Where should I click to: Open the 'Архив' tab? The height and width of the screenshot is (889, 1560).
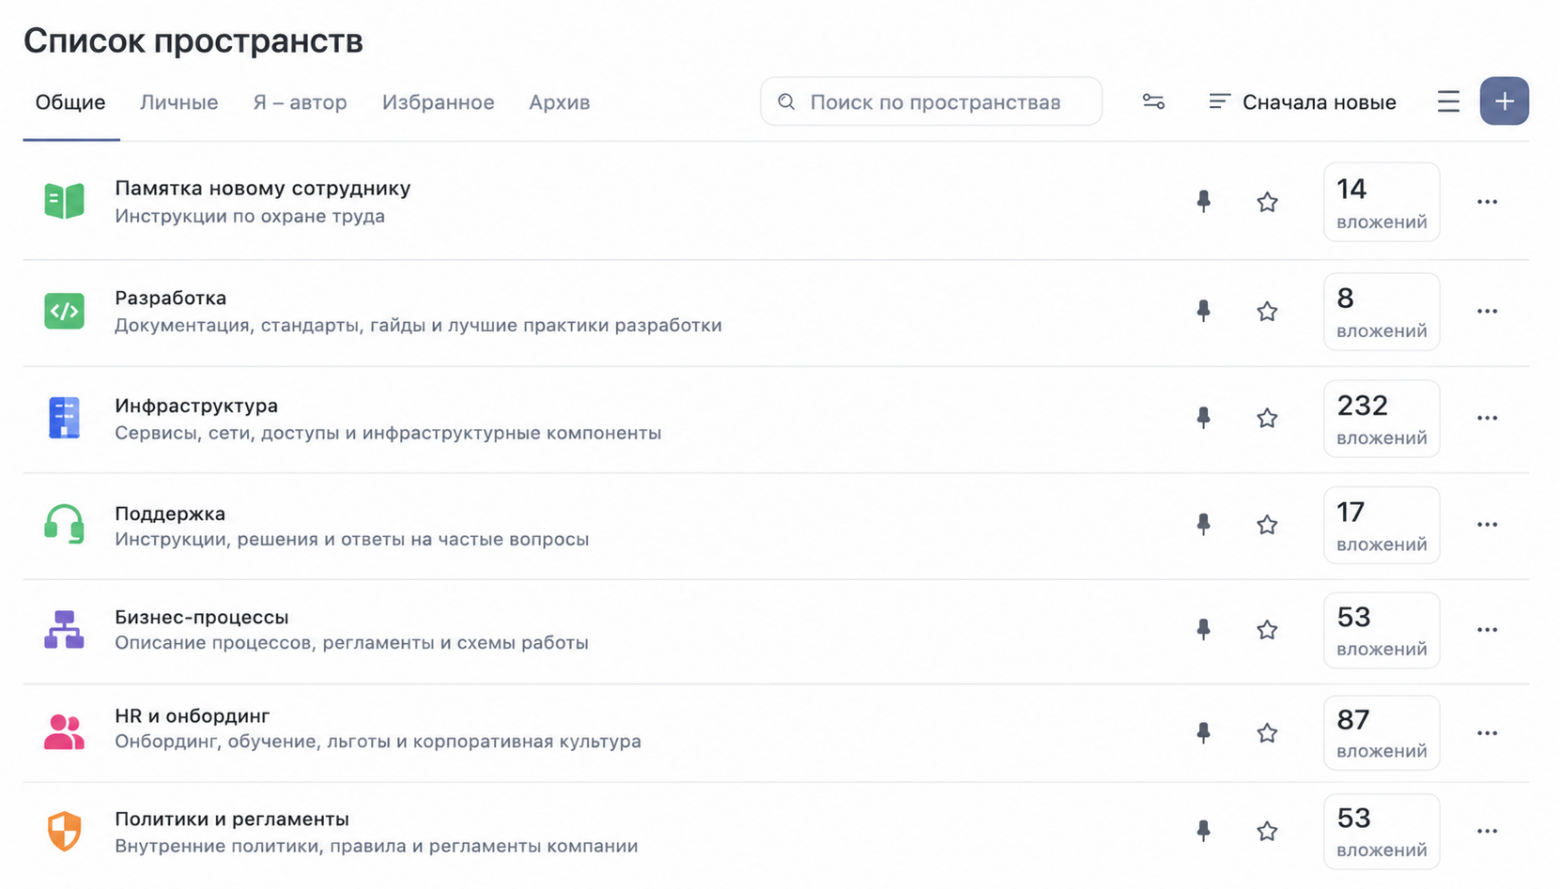pyautogui.click(x=559, y=102)
